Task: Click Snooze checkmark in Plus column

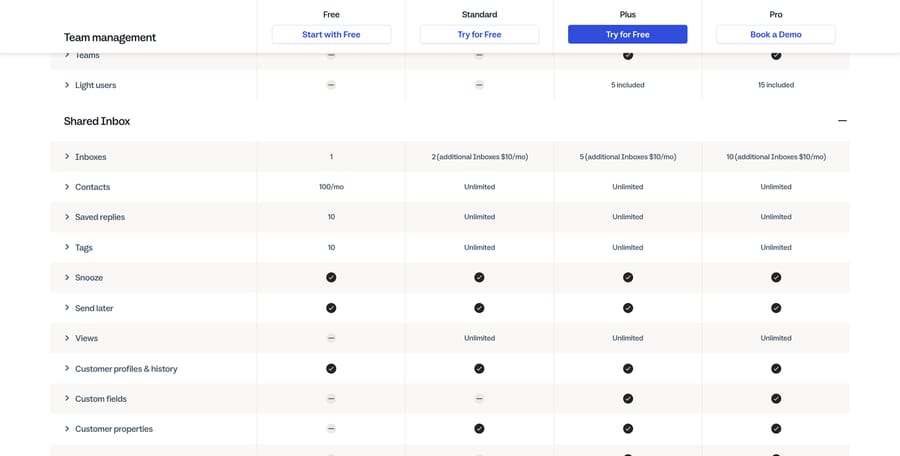Action: tap(628, 277)
